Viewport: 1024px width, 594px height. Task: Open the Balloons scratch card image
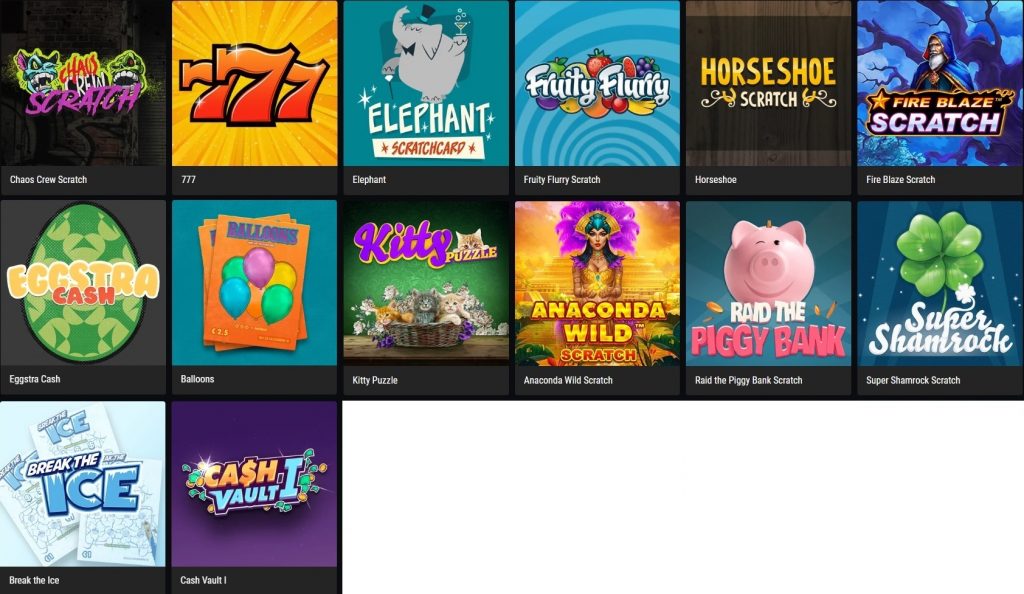(255, 283)
